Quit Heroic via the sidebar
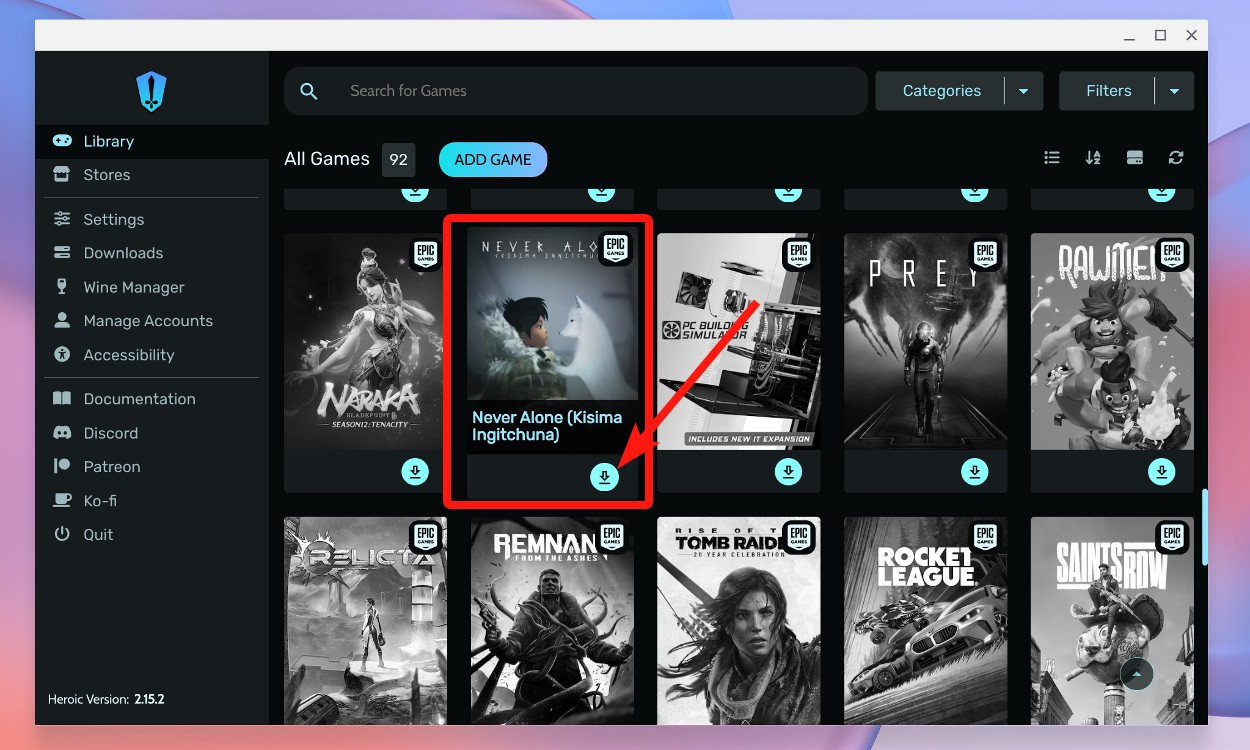Image resolution: width=1250 pixels, height=750 pixels. tap(100, 534)
